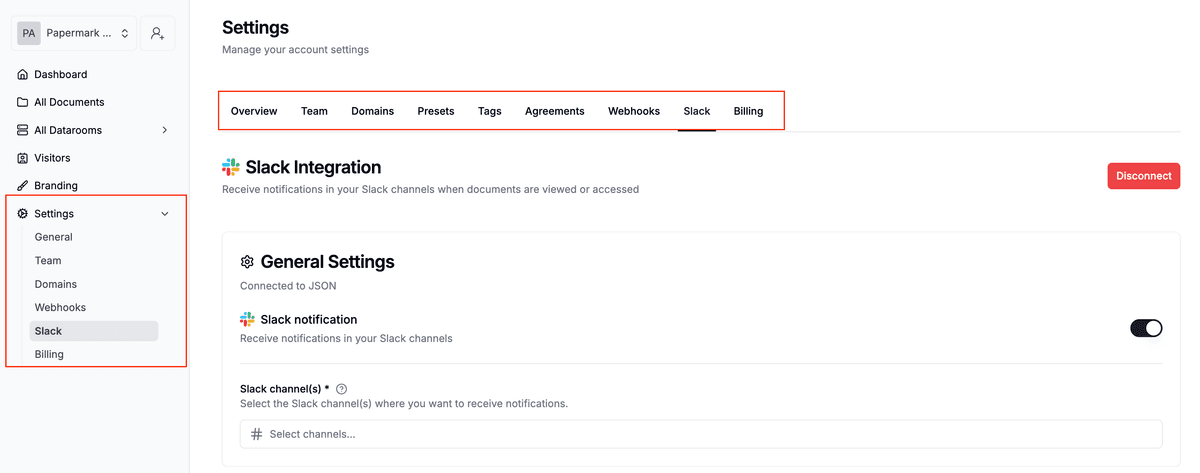Turn off the Slack notification switch
Screen dimensions: 1200x473
click(1146, 328)
